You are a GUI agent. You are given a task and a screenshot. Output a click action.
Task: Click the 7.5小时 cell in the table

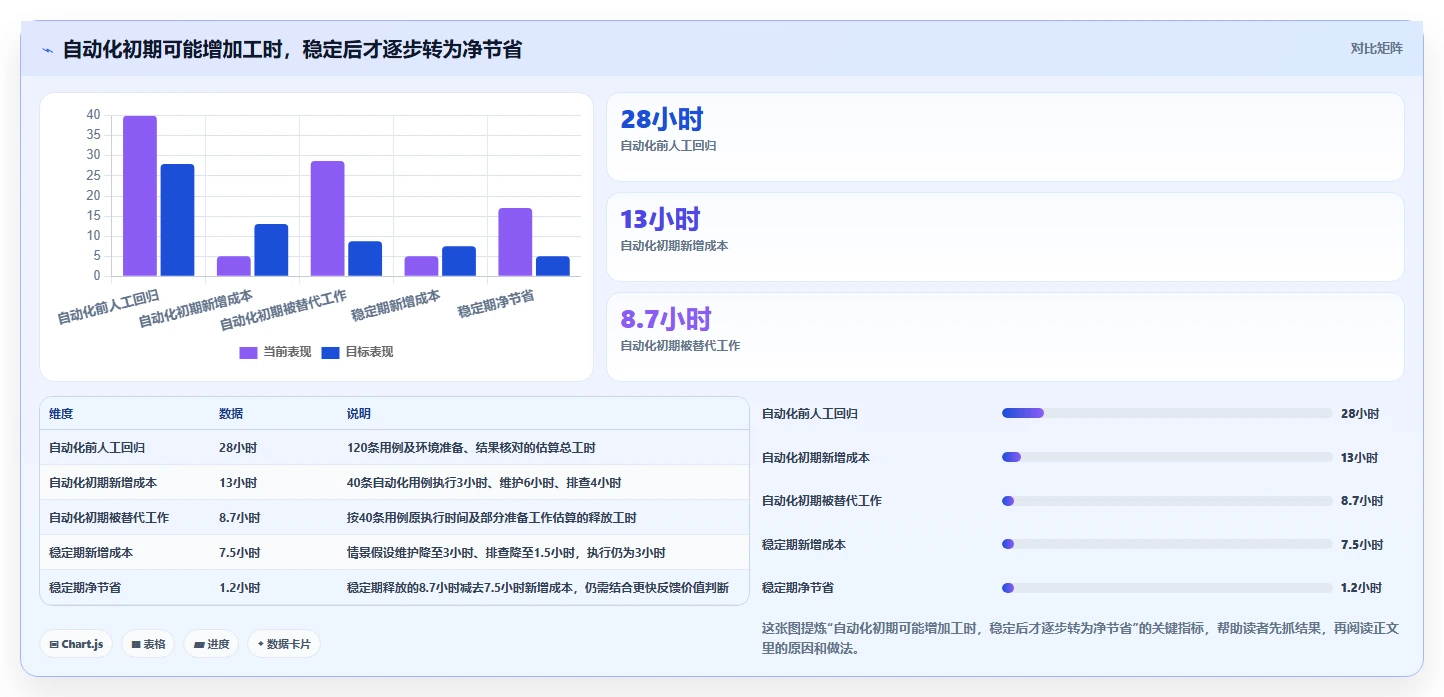click(240, 553)
